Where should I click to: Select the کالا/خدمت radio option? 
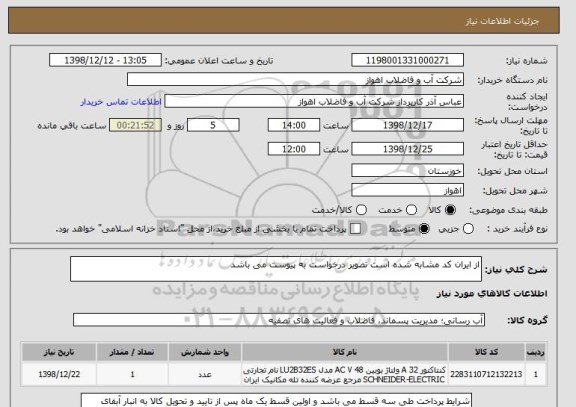pyautogui.click(x=361, y=210)
